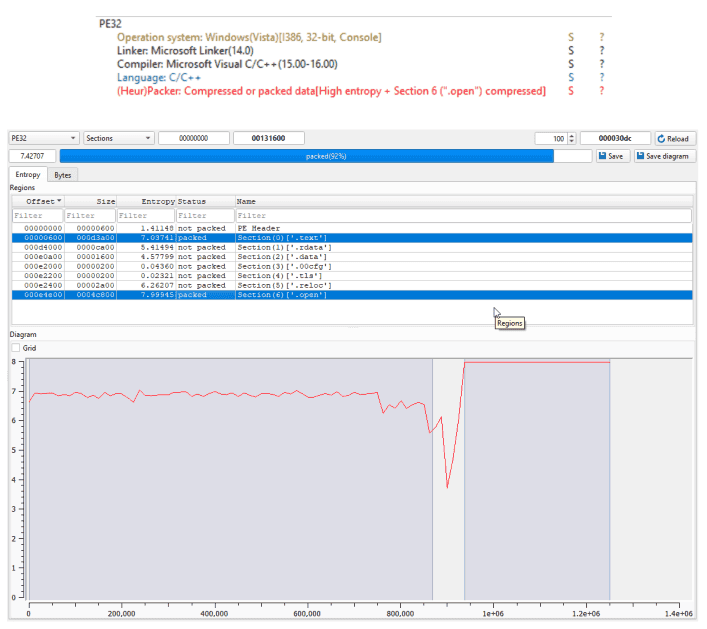Click the Name column filter field

point(462,215)
